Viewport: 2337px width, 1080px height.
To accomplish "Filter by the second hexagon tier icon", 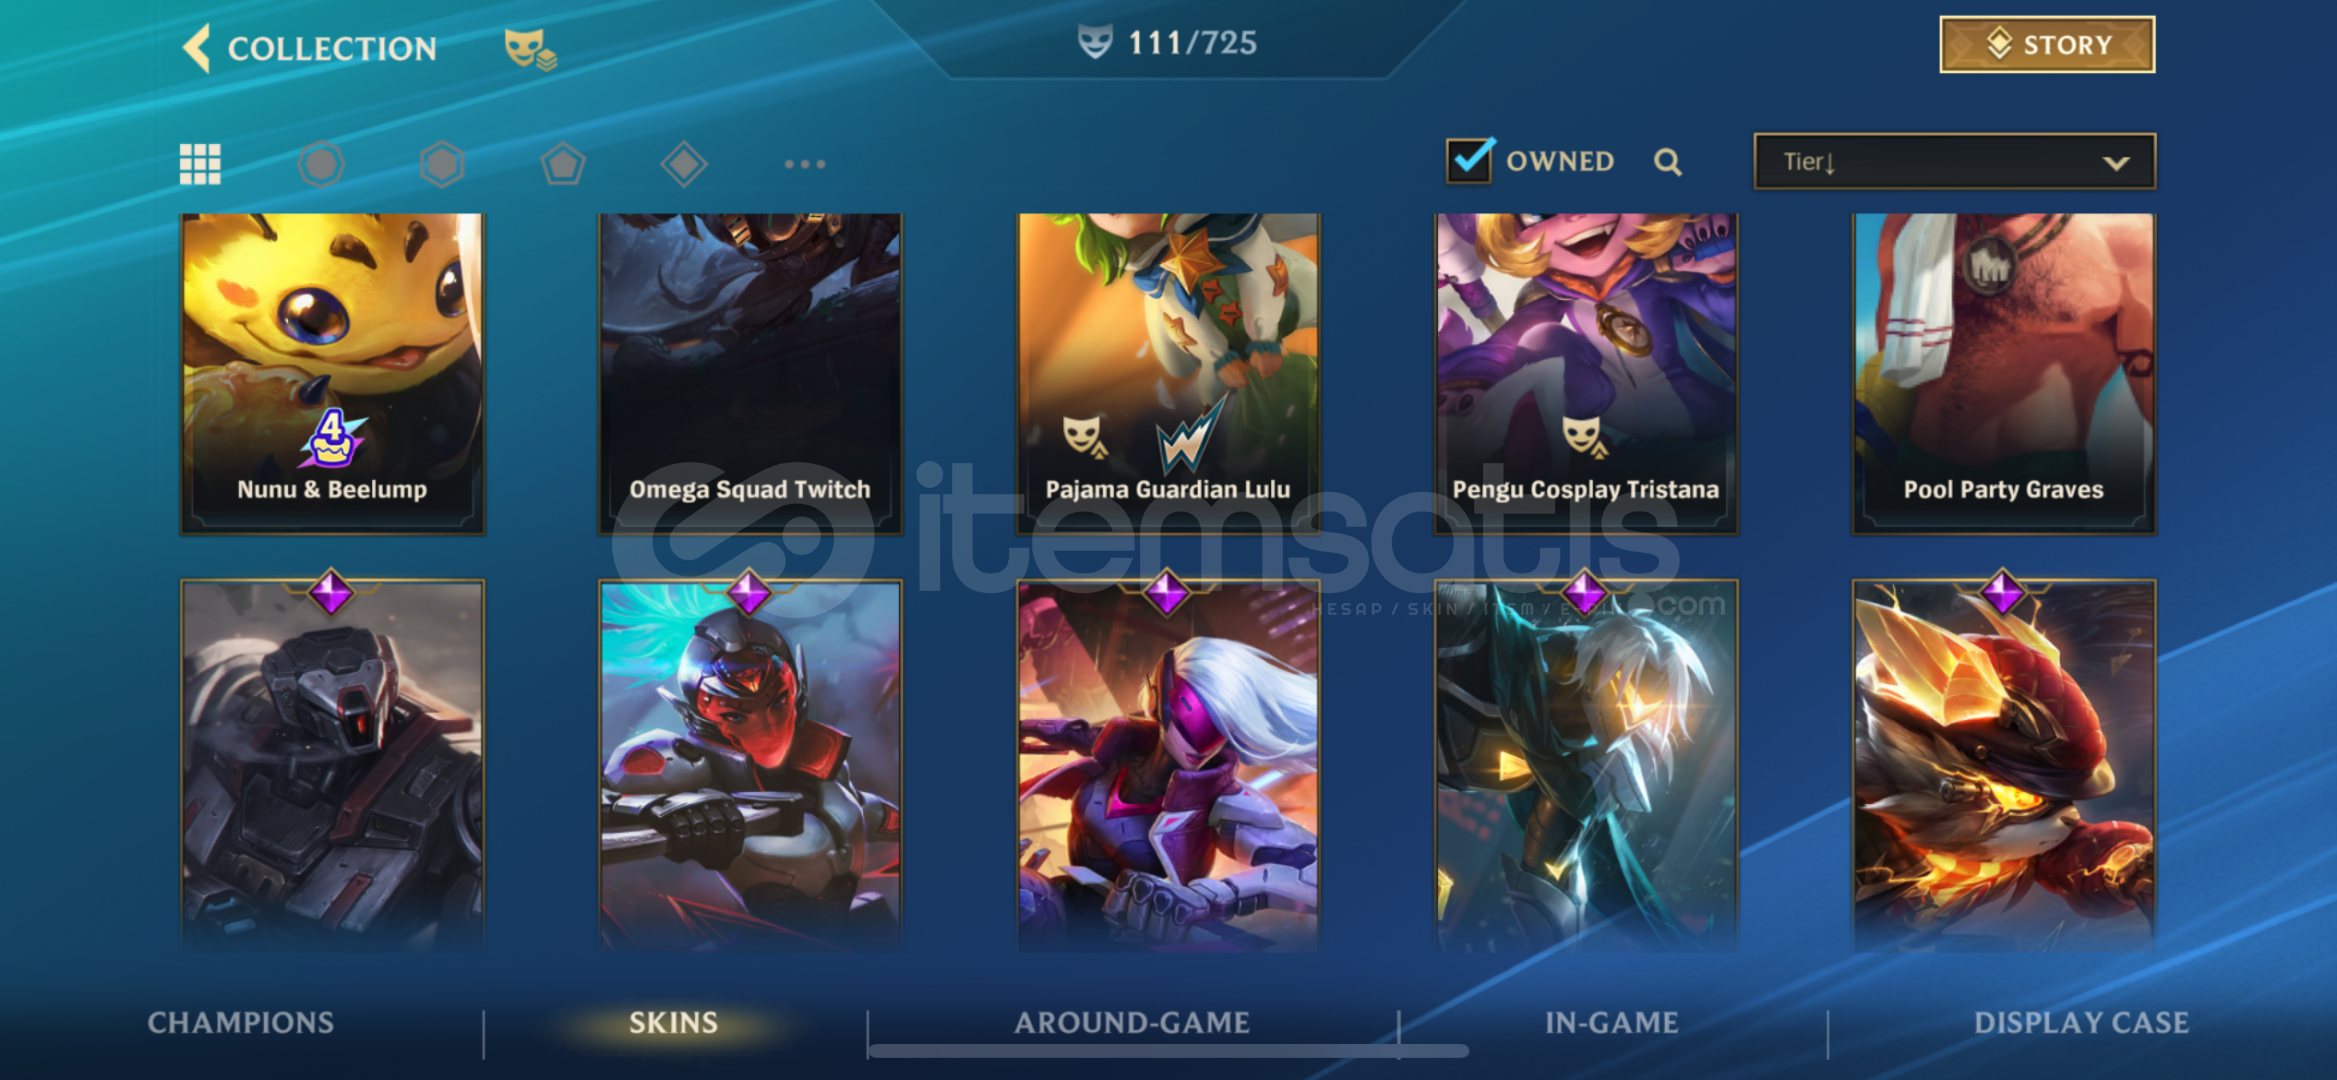I will click(442, 164).
